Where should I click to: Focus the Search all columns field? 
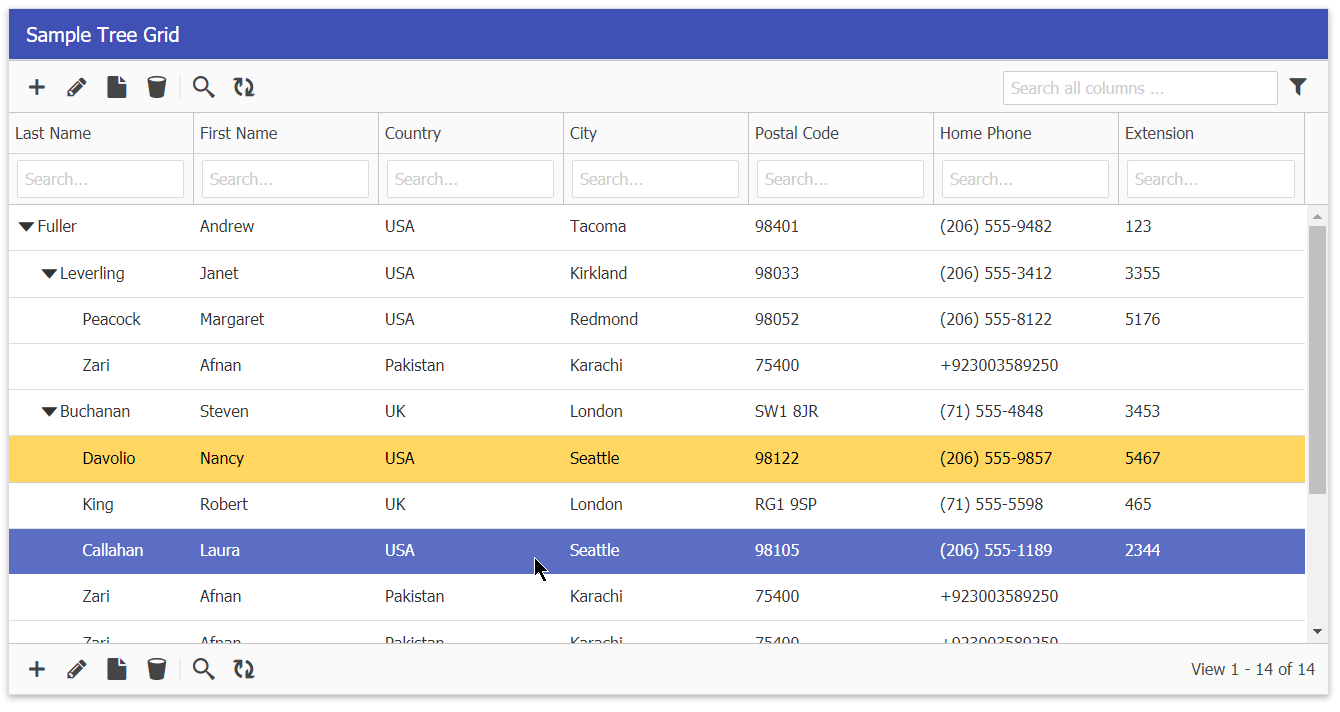1140,88
